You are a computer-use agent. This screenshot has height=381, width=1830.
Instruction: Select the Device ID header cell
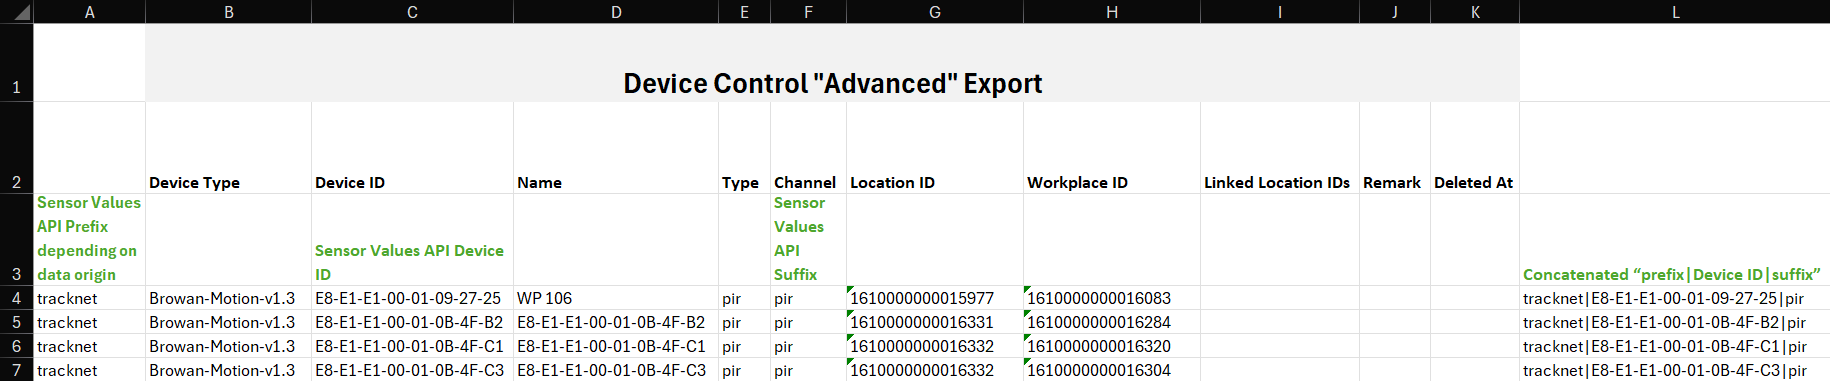click(412, 148)
